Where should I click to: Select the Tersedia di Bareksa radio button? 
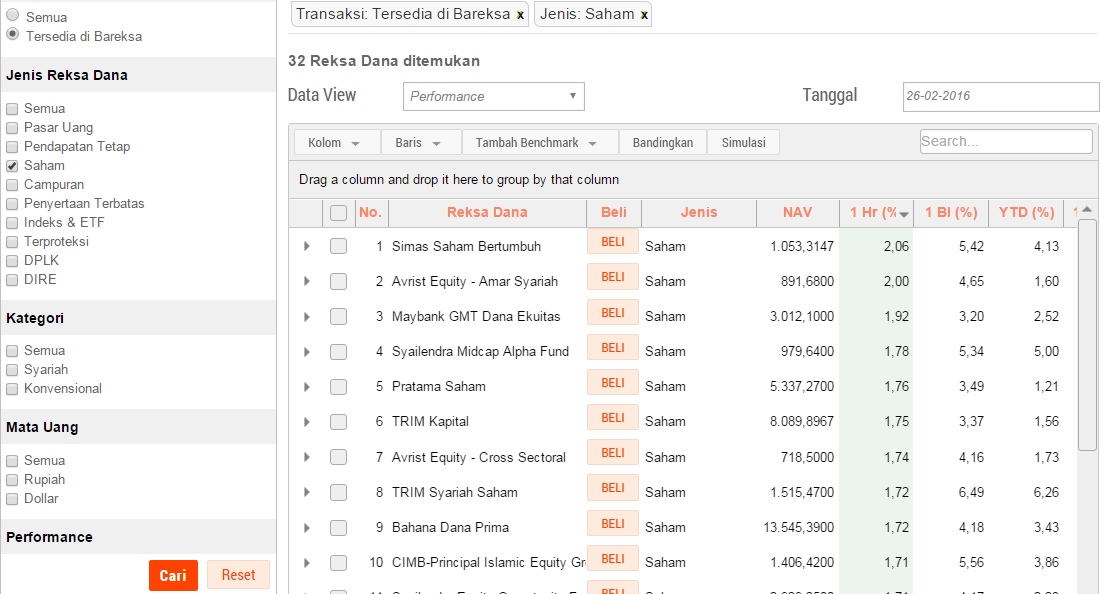pyautogui.click(x=13, y=34)
